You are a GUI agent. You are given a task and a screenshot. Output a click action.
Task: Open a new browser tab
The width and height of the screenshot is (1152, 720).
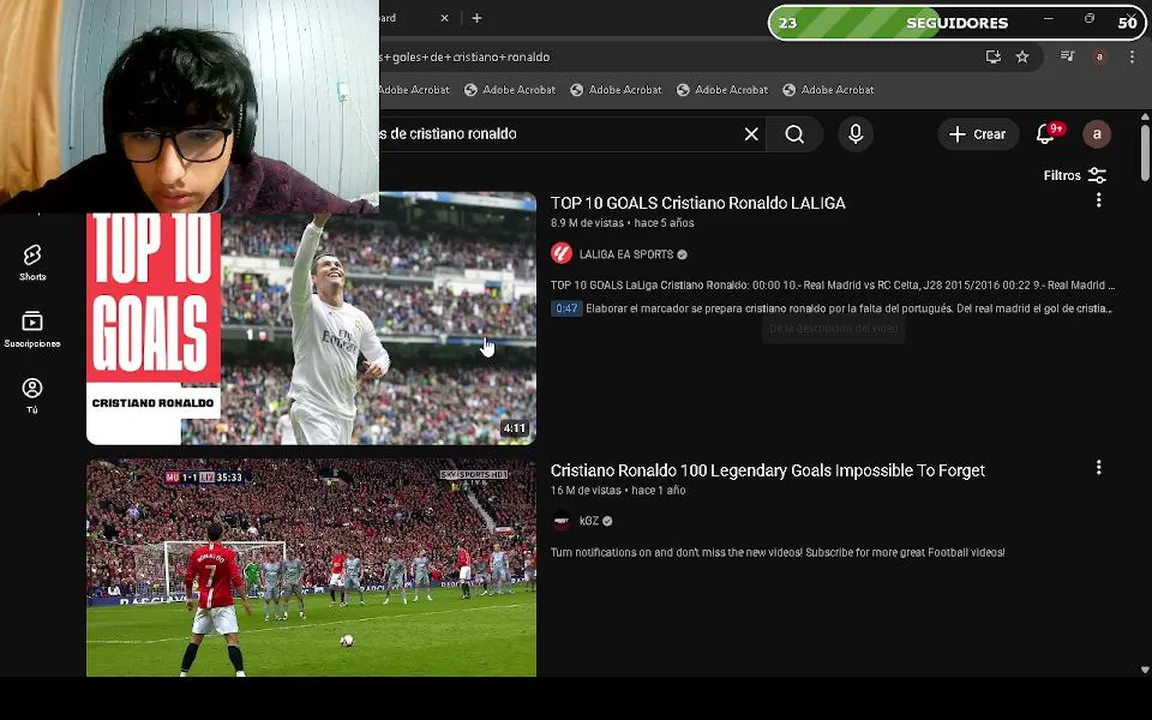(x=477, y=18)
